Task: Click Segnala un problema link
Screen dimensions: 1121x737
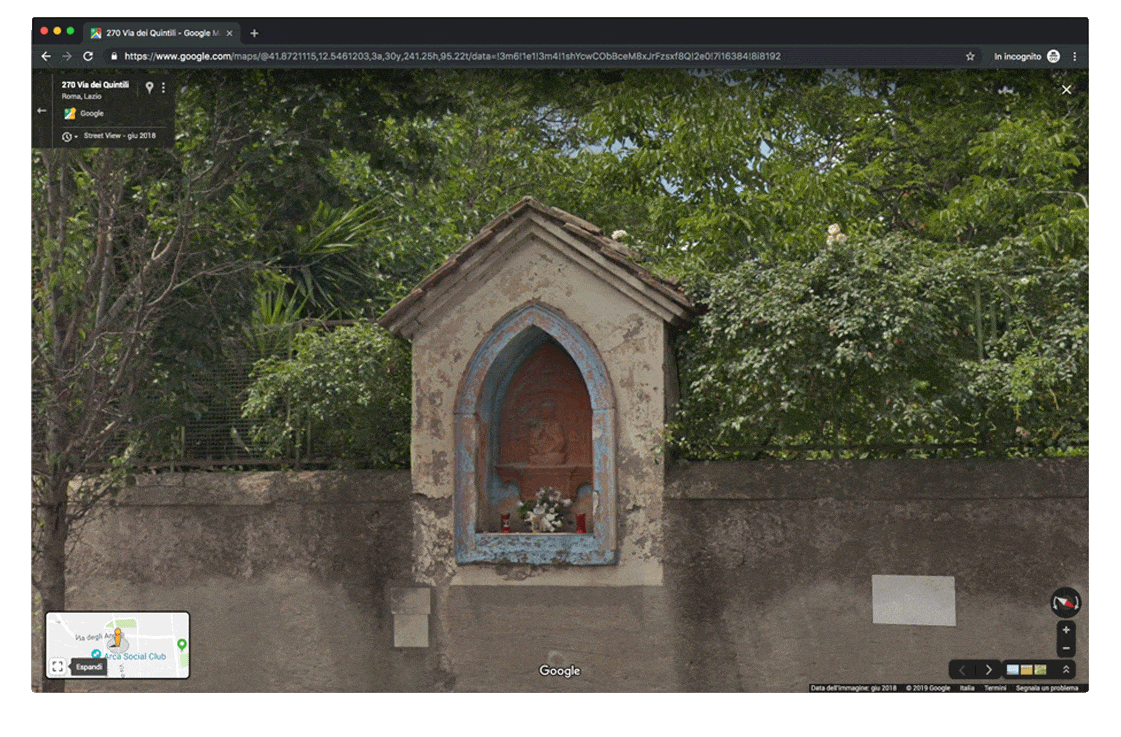Action: (1047, 688)
